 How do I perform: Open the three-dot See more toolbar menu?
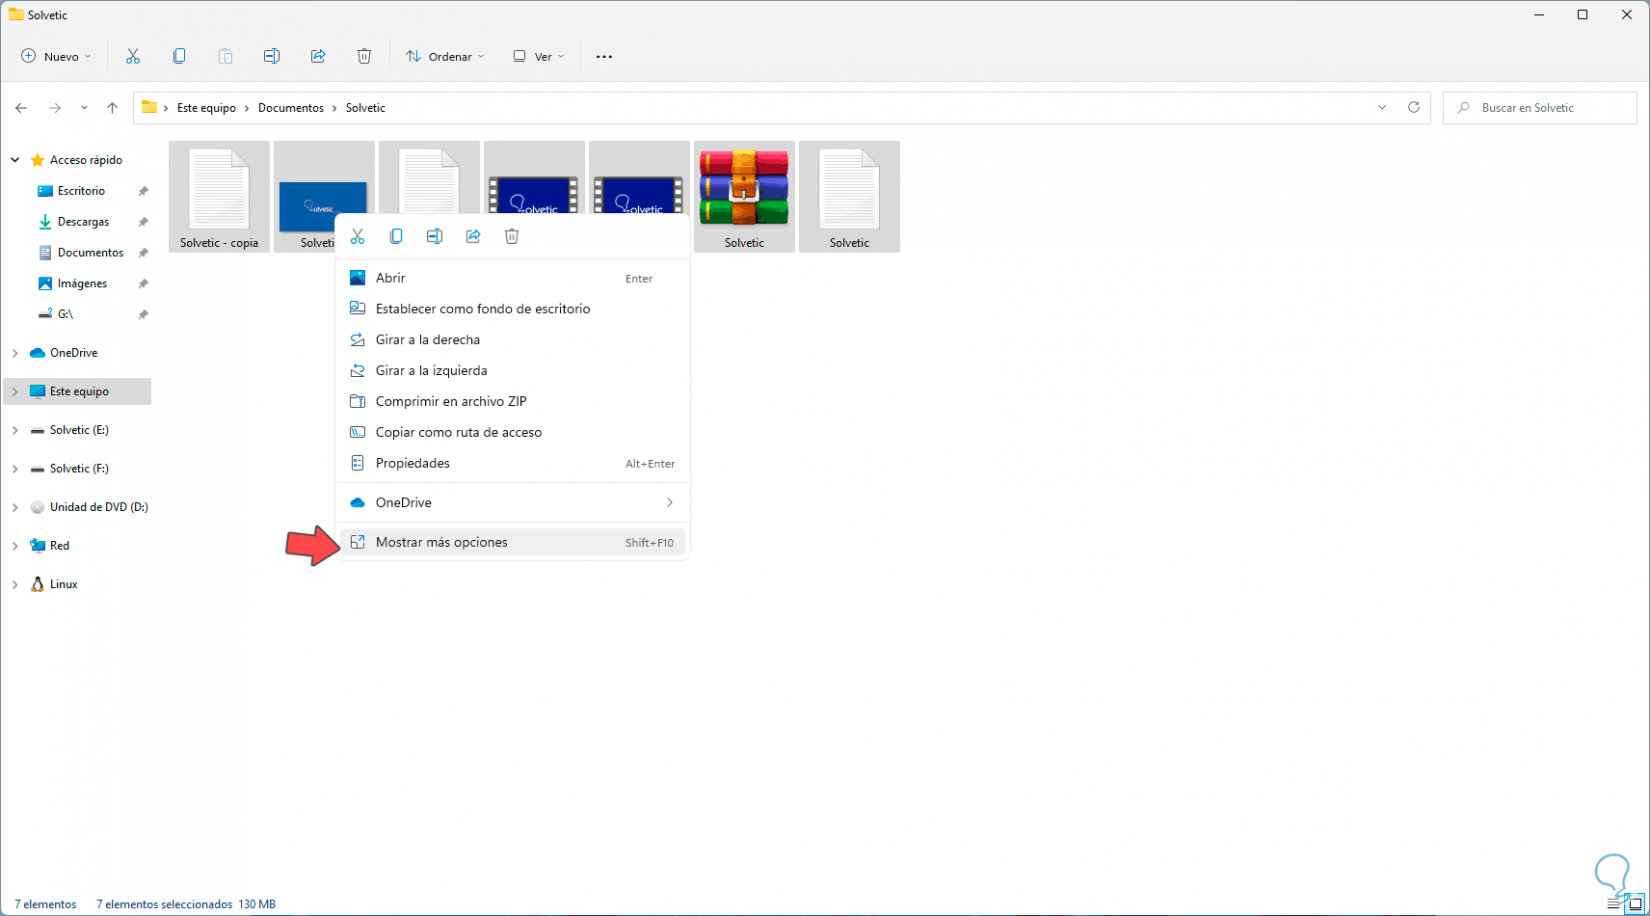604,57
